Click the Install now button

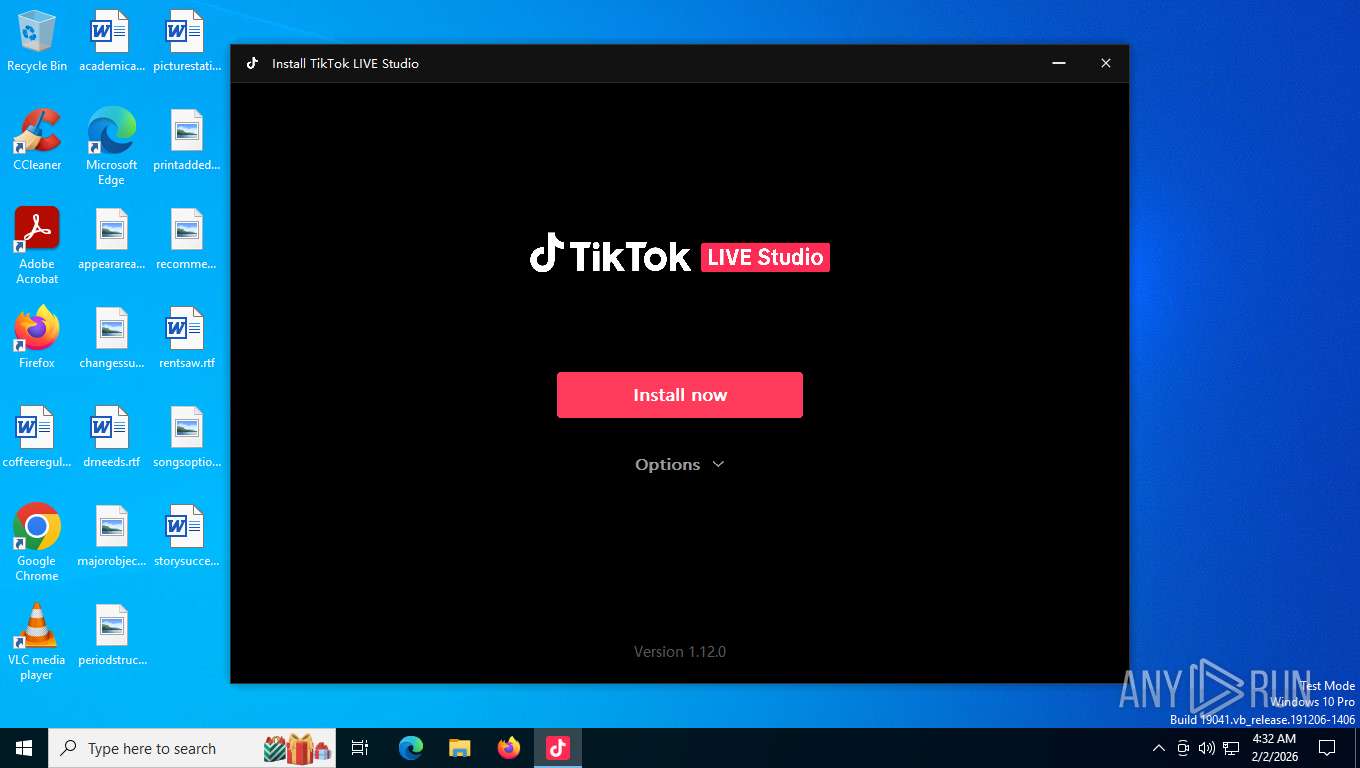click(x=680, y=395)
